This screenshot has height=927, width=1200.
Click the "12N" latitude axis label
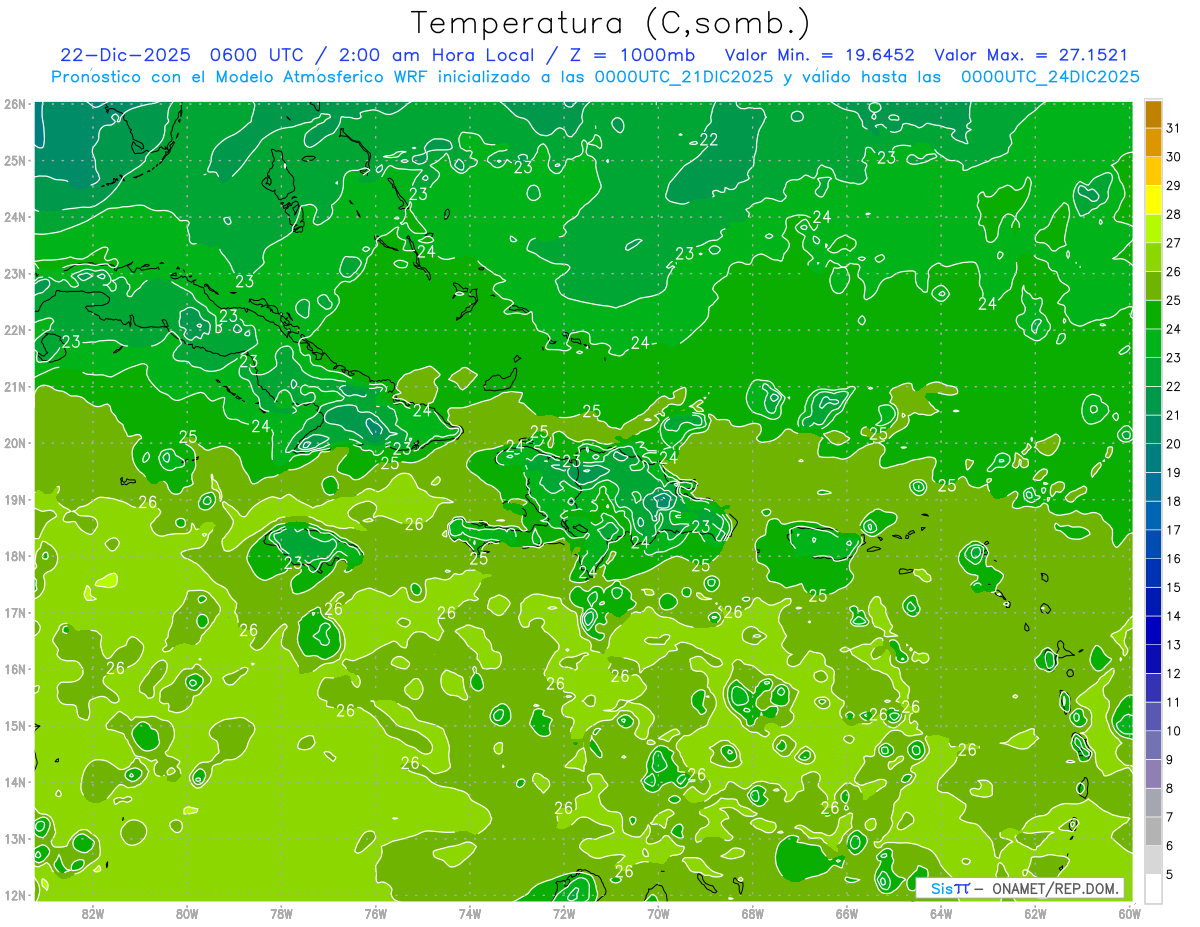14,895
